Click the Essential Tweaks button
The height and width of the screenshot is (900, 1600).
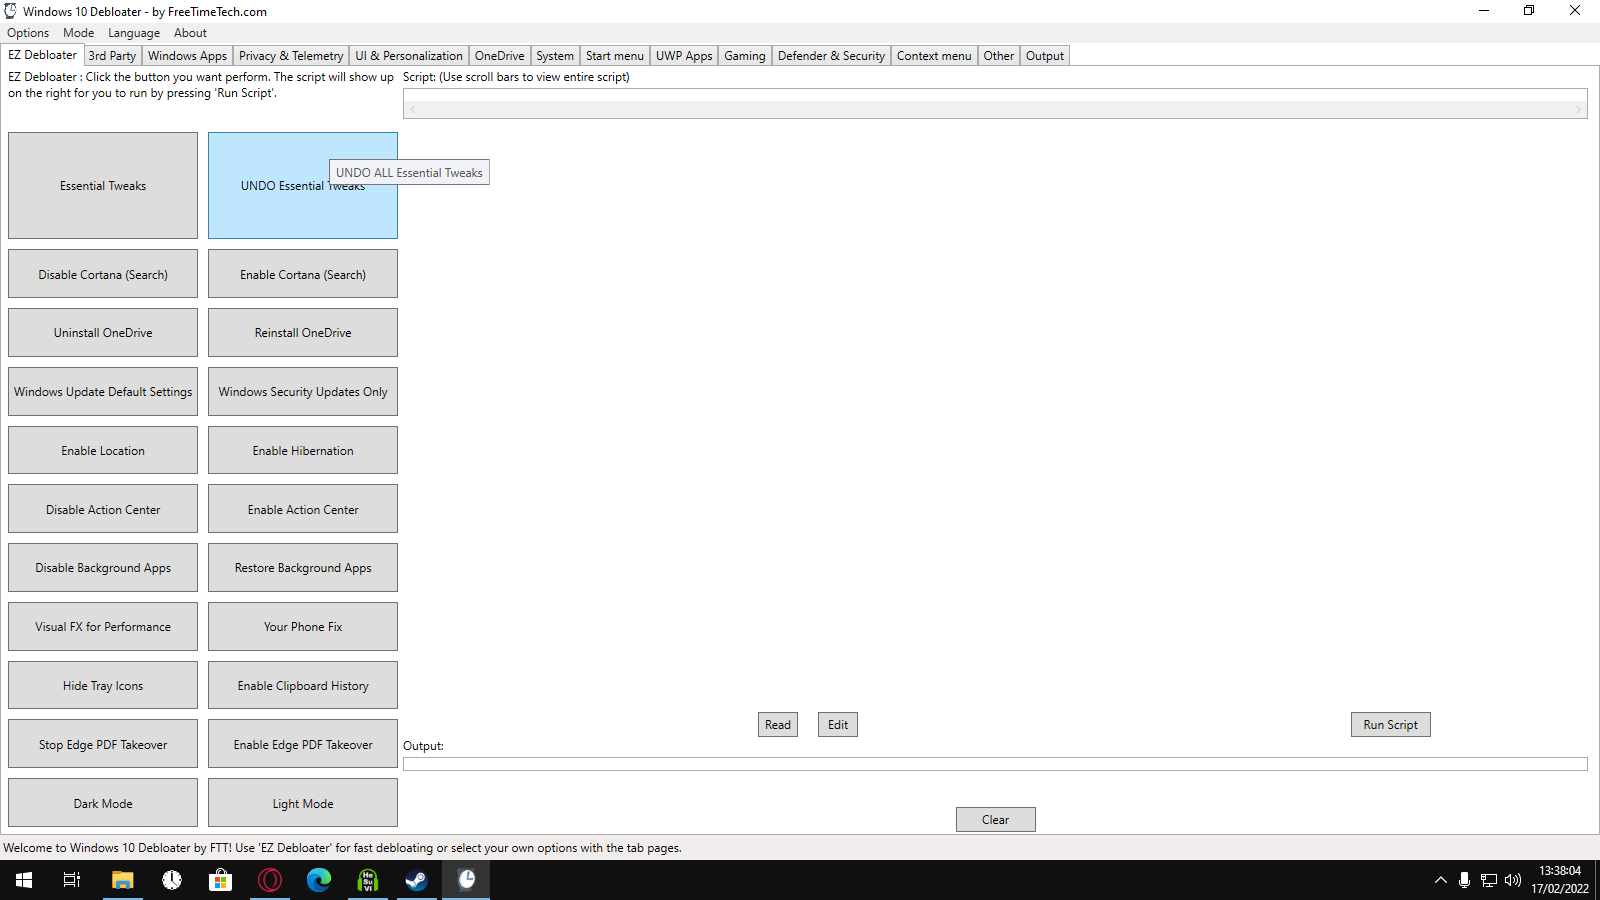pyautogui.click(x=103, y=186)
